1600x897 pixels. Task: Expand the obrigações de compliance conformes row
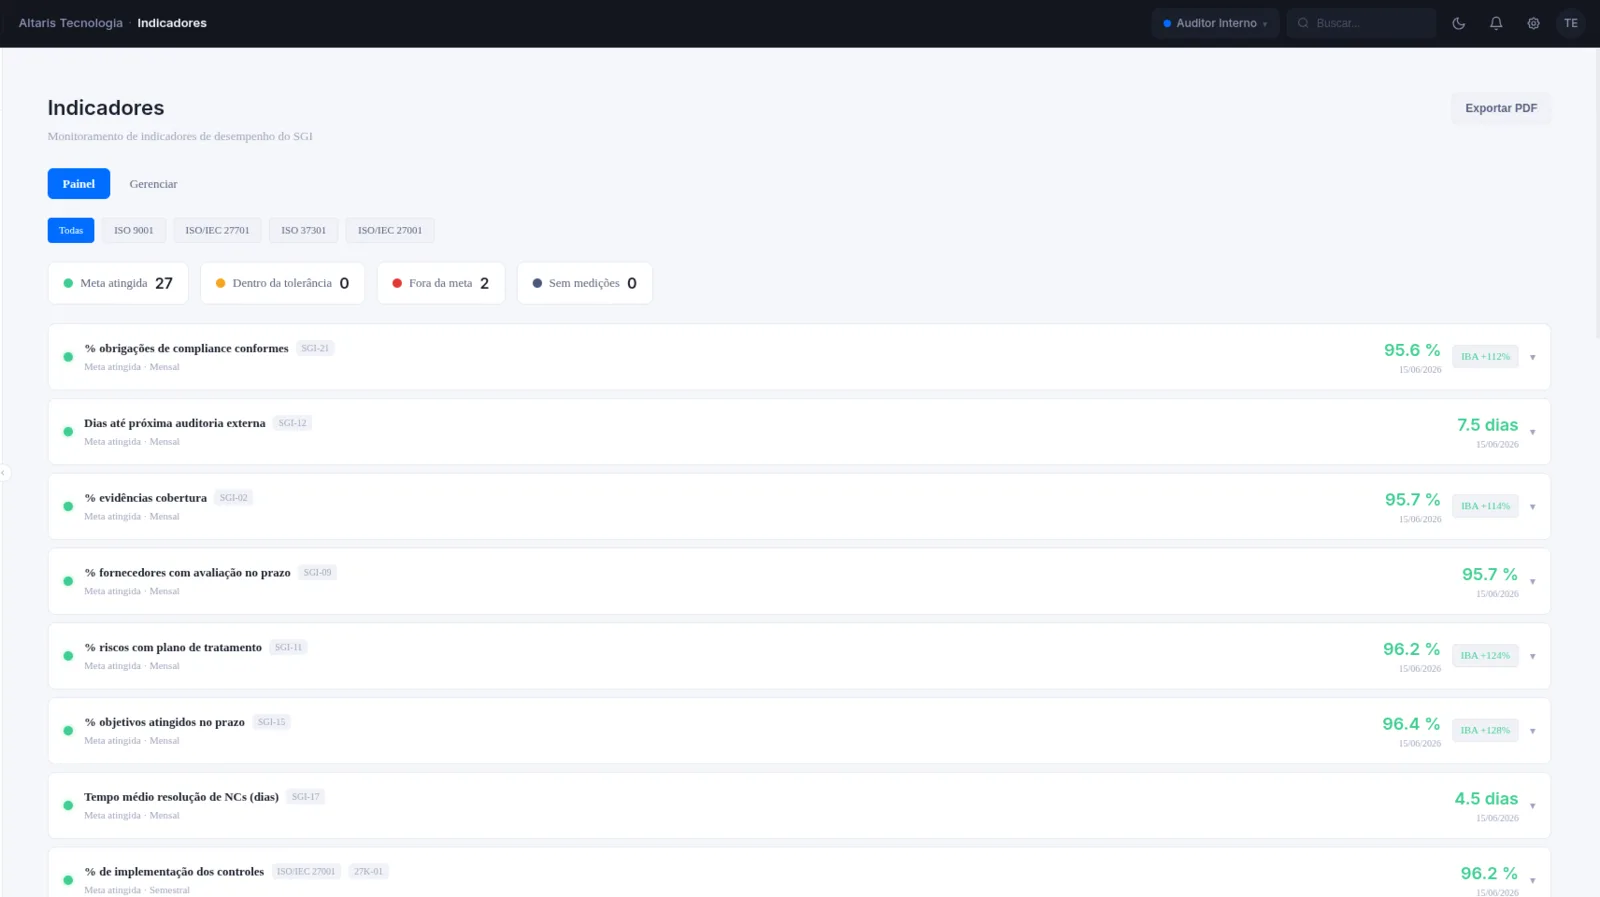(799, 357)
